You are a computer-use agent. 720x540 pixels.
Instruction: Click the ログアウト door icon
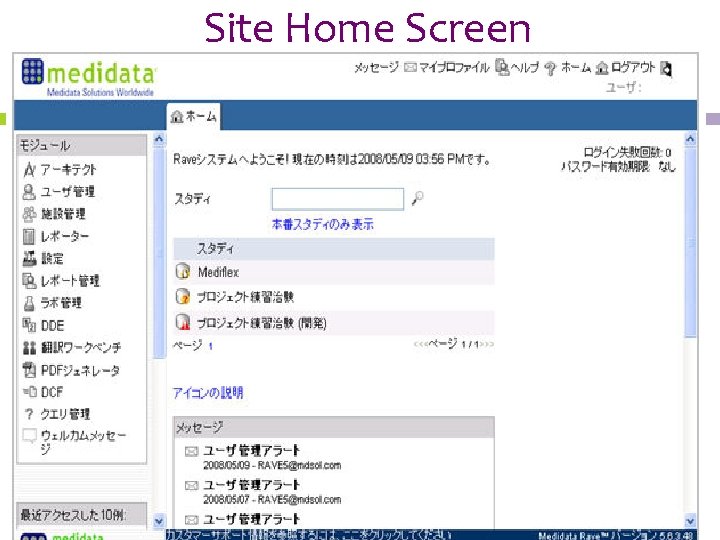coord(666,68)
